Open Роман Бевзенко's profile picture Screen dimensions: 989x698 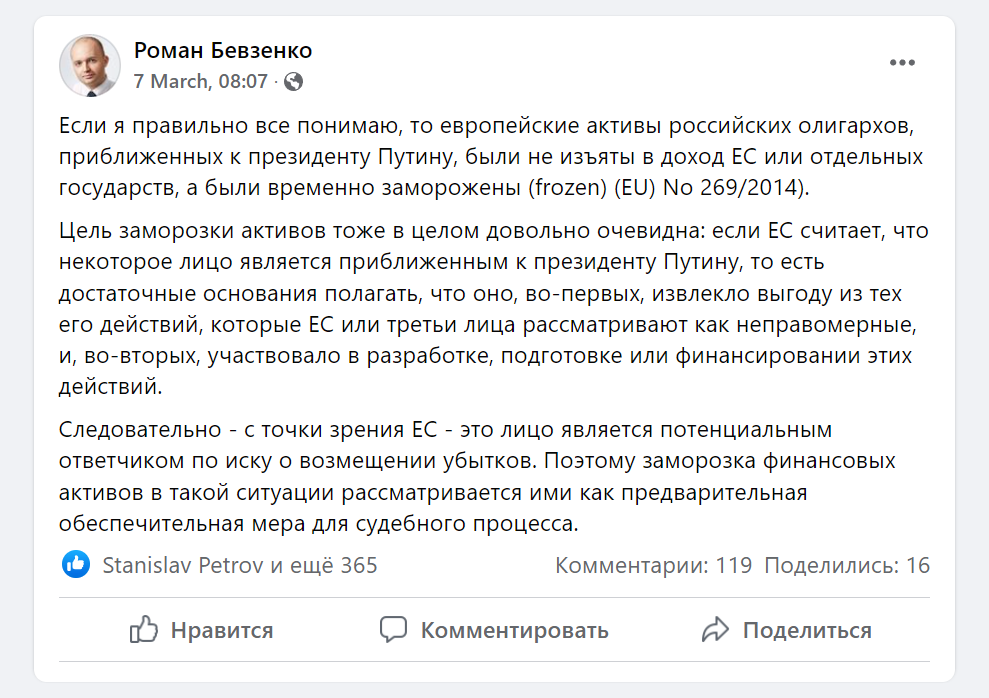tap(90, 66)
